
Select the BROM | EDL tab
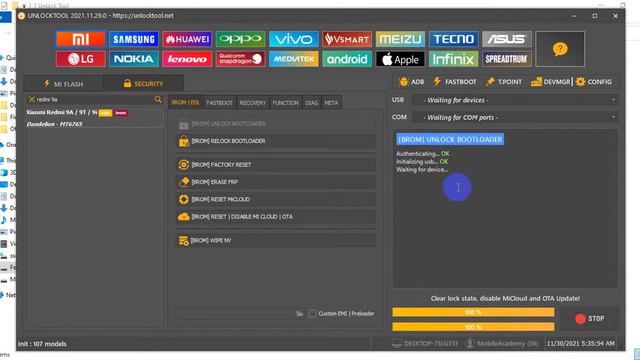(185, 102)
